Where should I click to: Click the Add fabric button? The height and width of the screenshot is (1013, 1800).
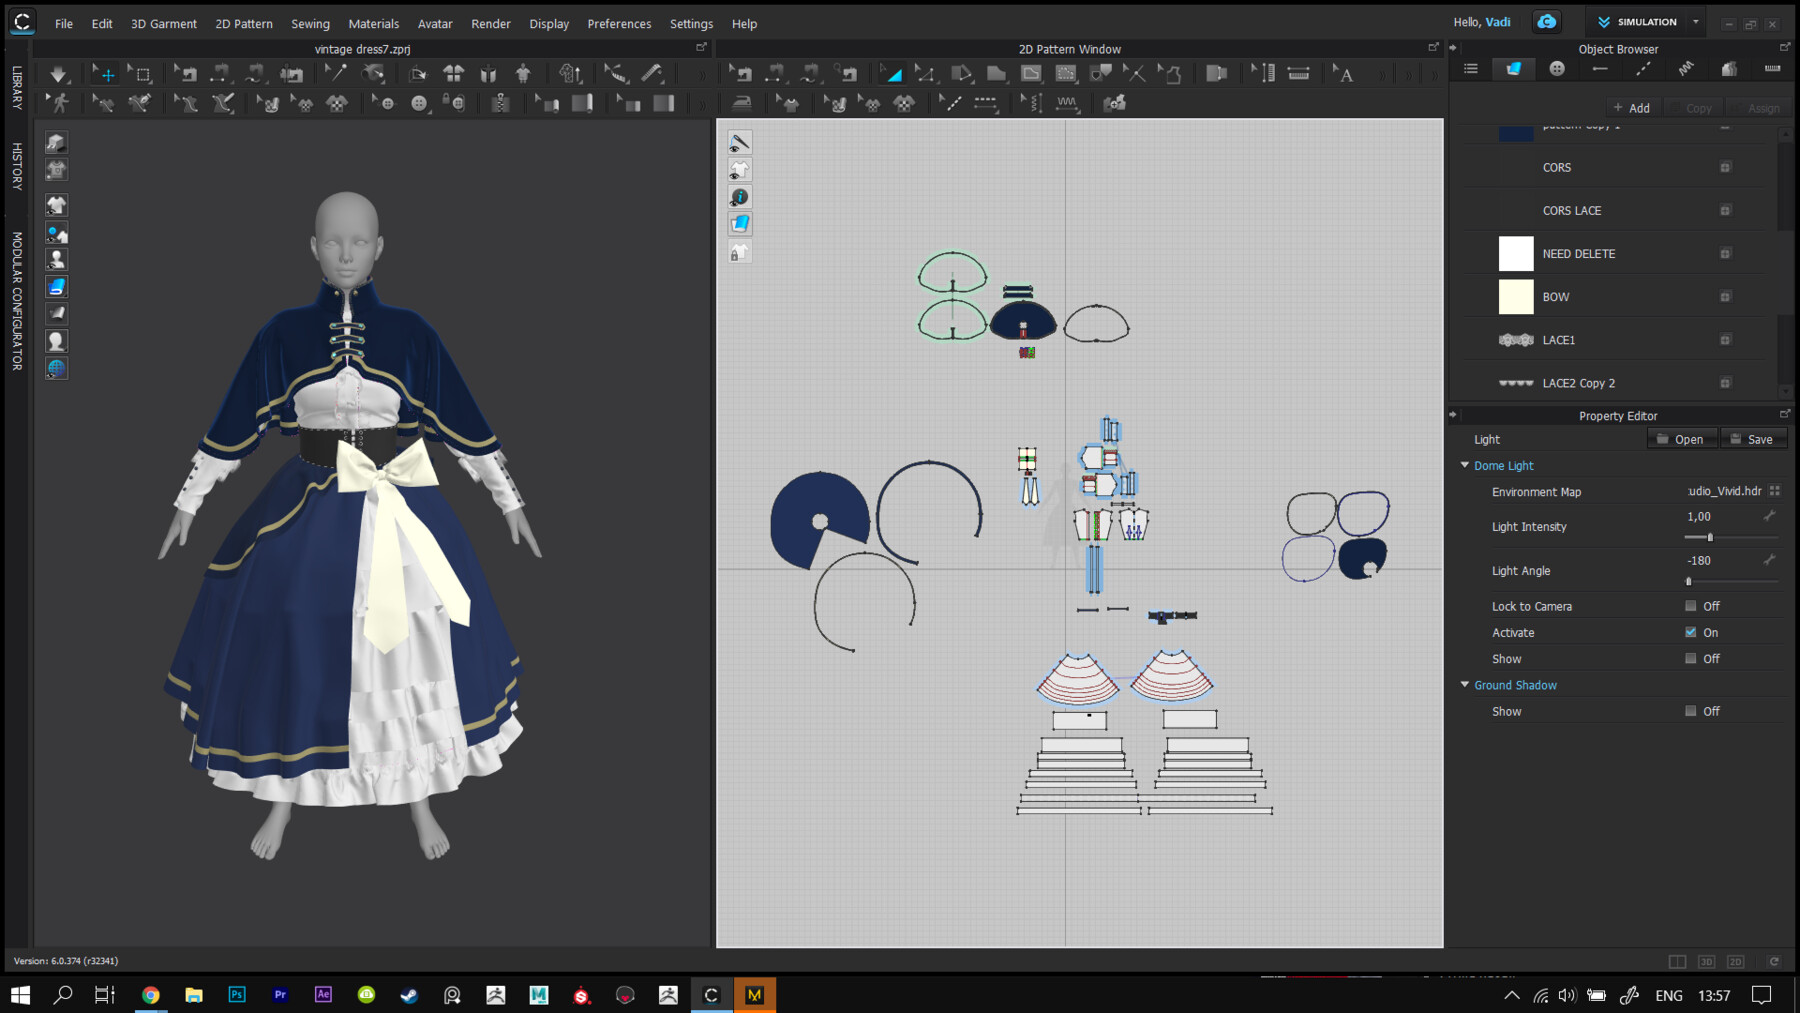click(1631, 108)
